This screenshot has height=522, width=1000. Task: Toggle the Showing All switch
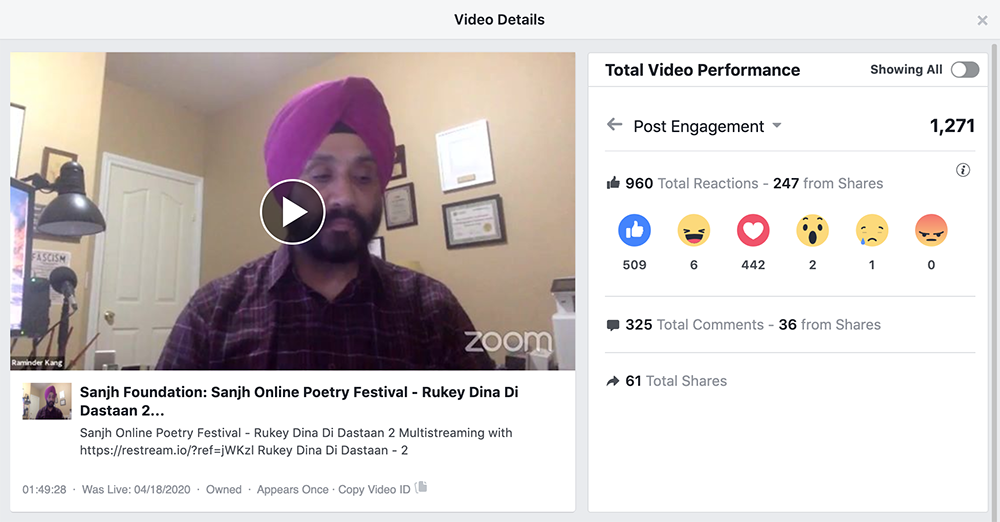click(964, 69)
